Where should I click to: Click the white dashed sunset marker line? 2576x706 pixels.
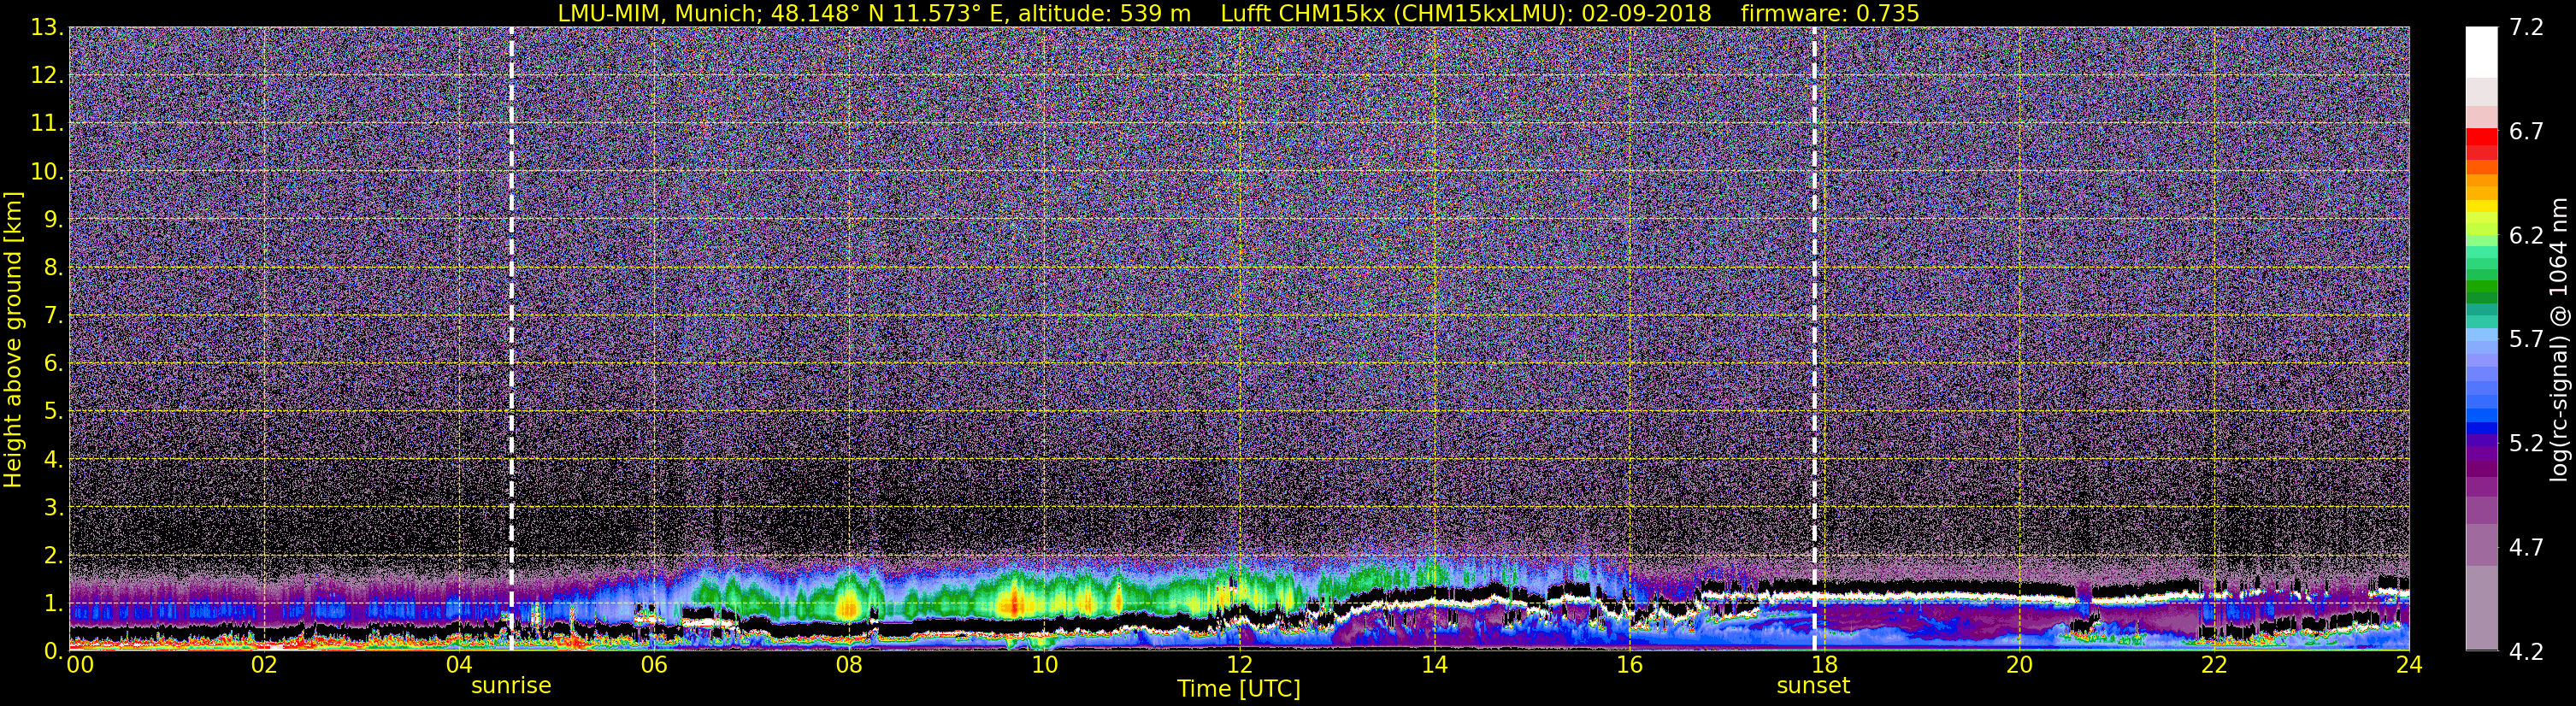point(1814,339)
